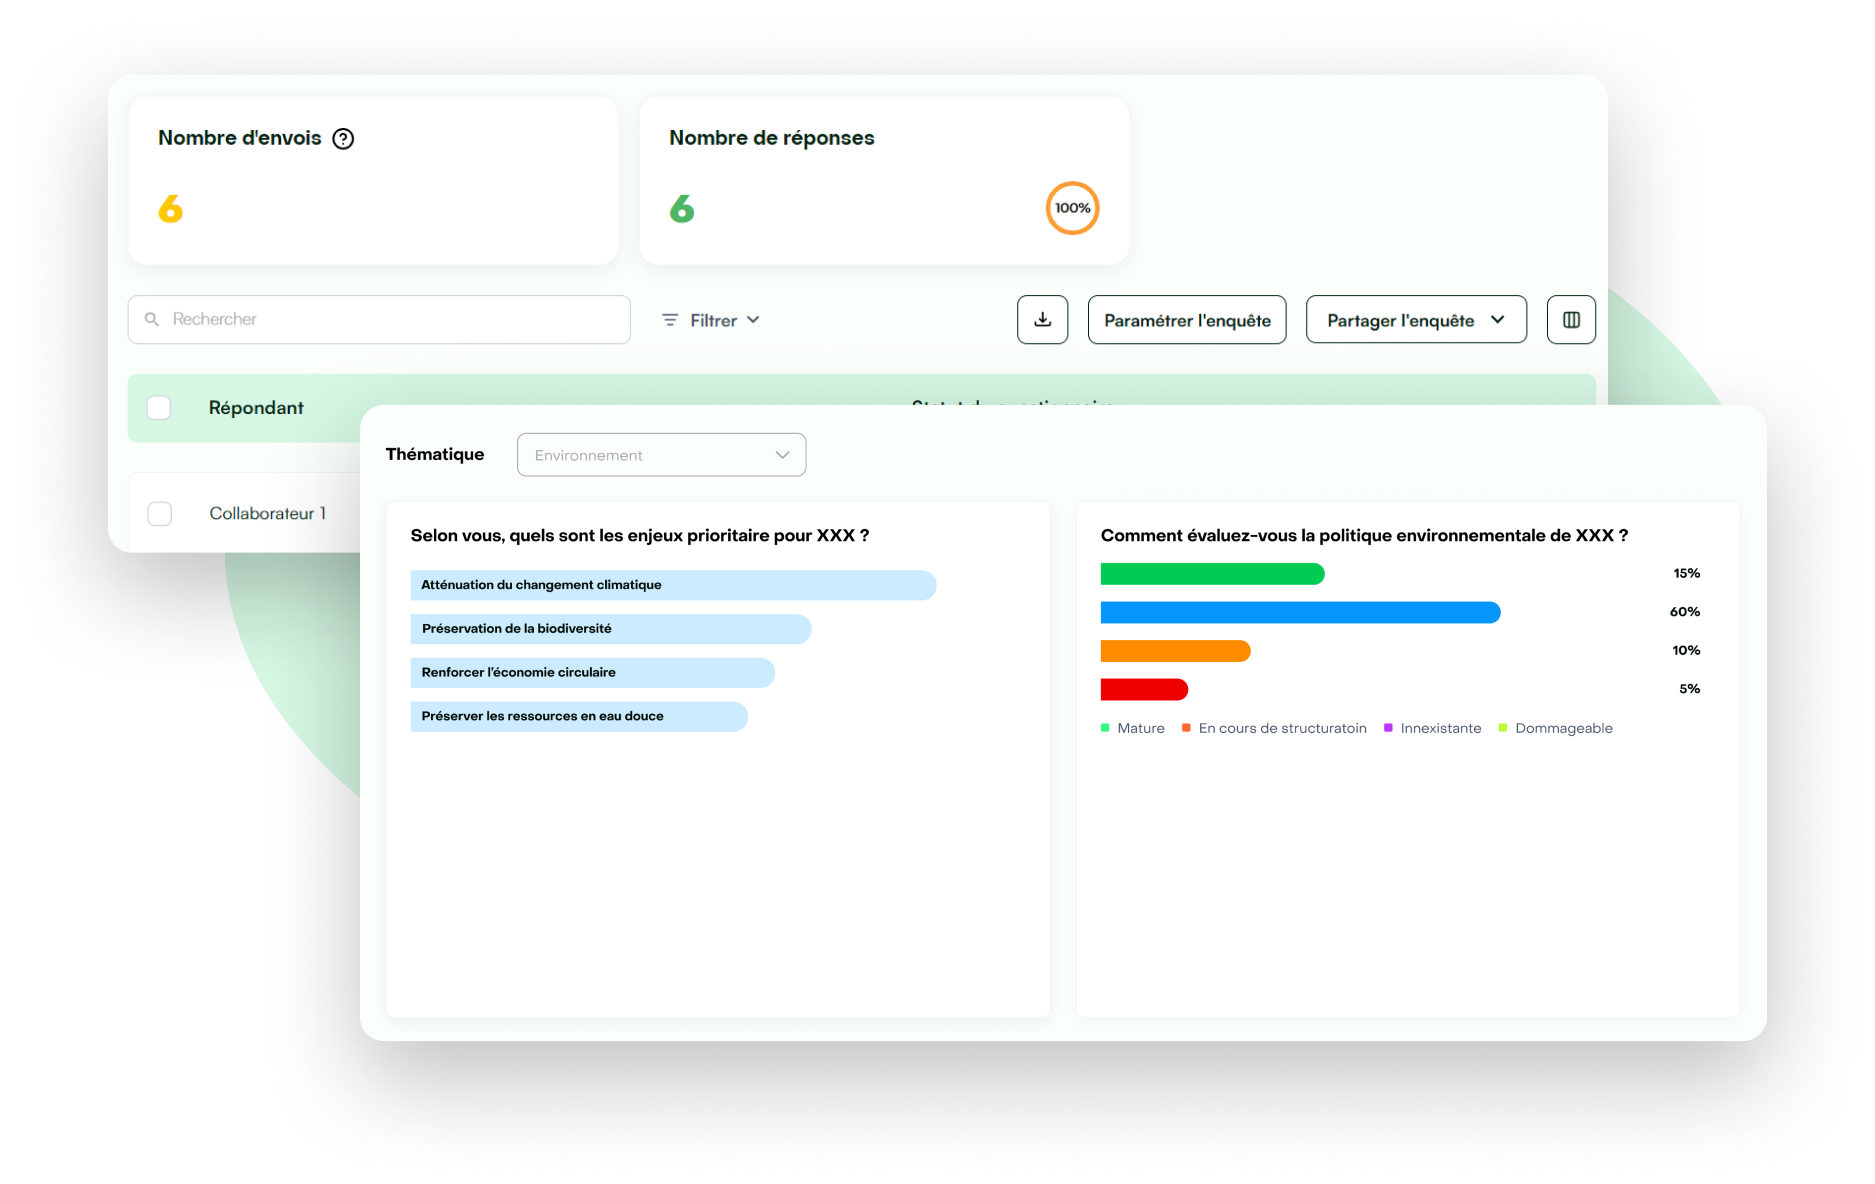This screenshot has height=1184, width=1875.
Task: Click the green 6 réponses count
Action: tap(682, 209)
